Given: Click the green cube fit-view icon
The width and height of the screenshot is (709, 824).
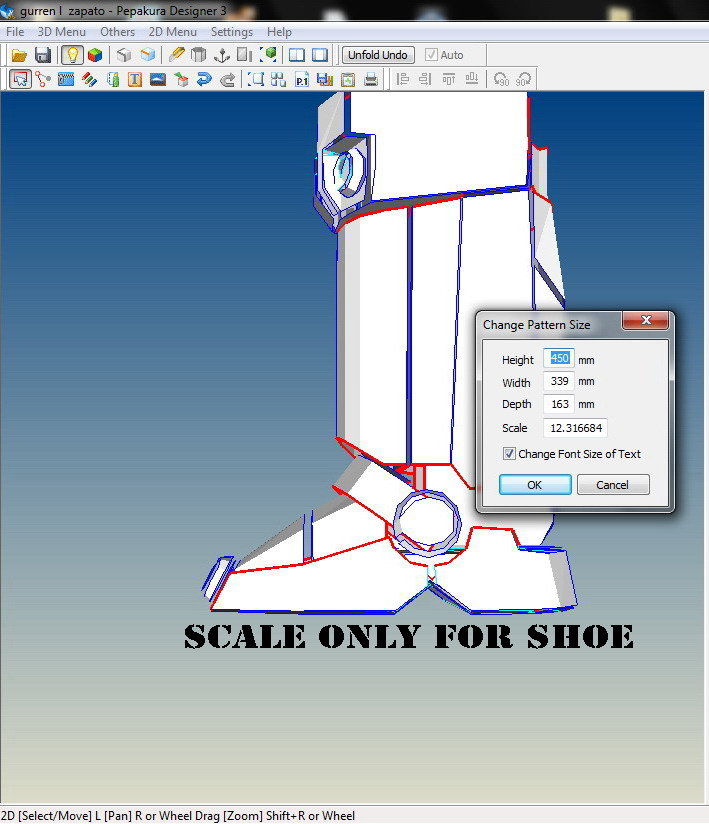Looking at the screenshot, I should tap(269, 55).
